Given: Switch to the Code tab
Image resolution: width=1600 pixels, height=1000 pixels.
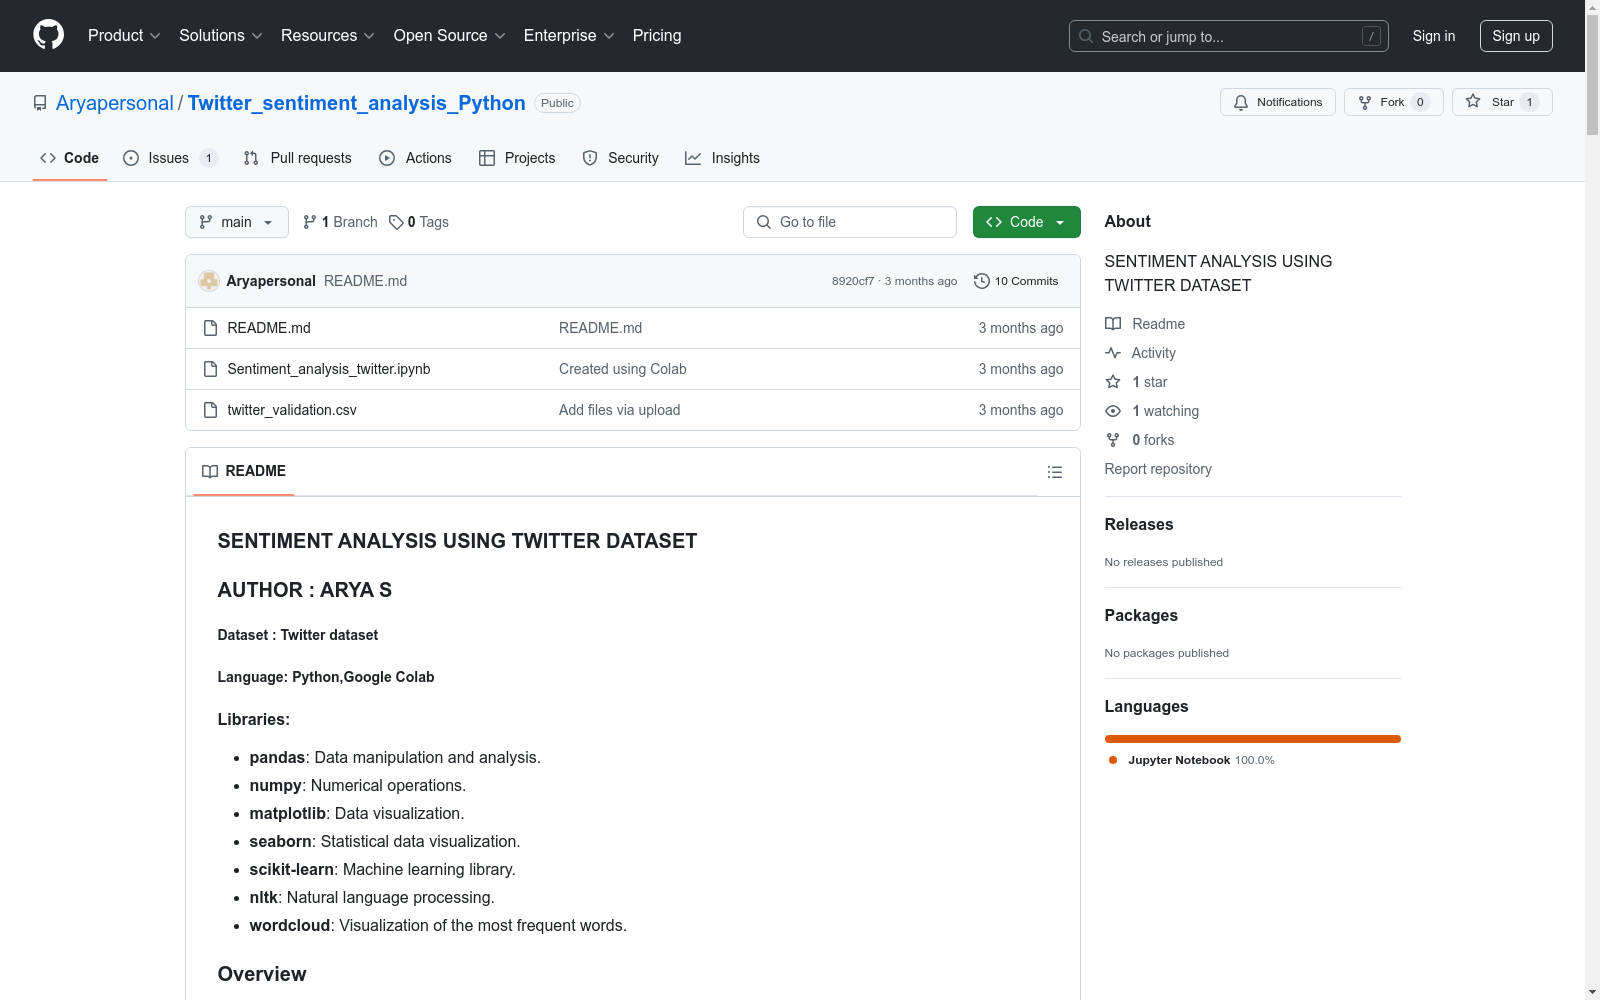Looking at the screenshot, I should 70,158.
